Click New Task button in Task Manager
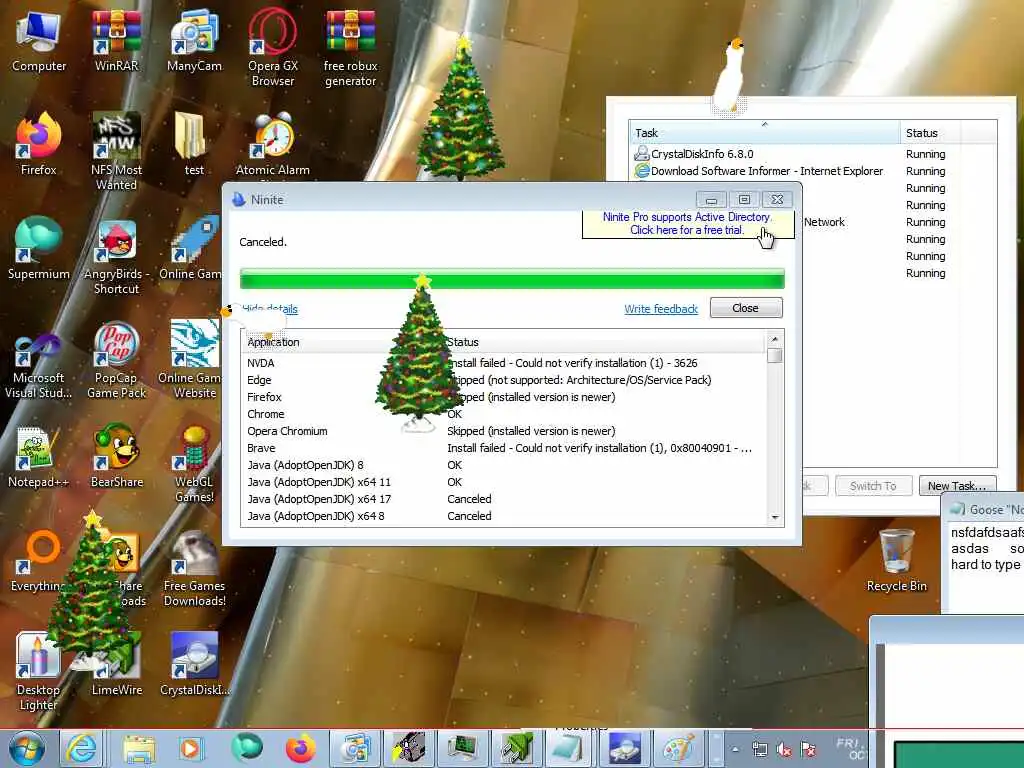The width and height of the screenshot is (1024, 768). tap(957, 486)
